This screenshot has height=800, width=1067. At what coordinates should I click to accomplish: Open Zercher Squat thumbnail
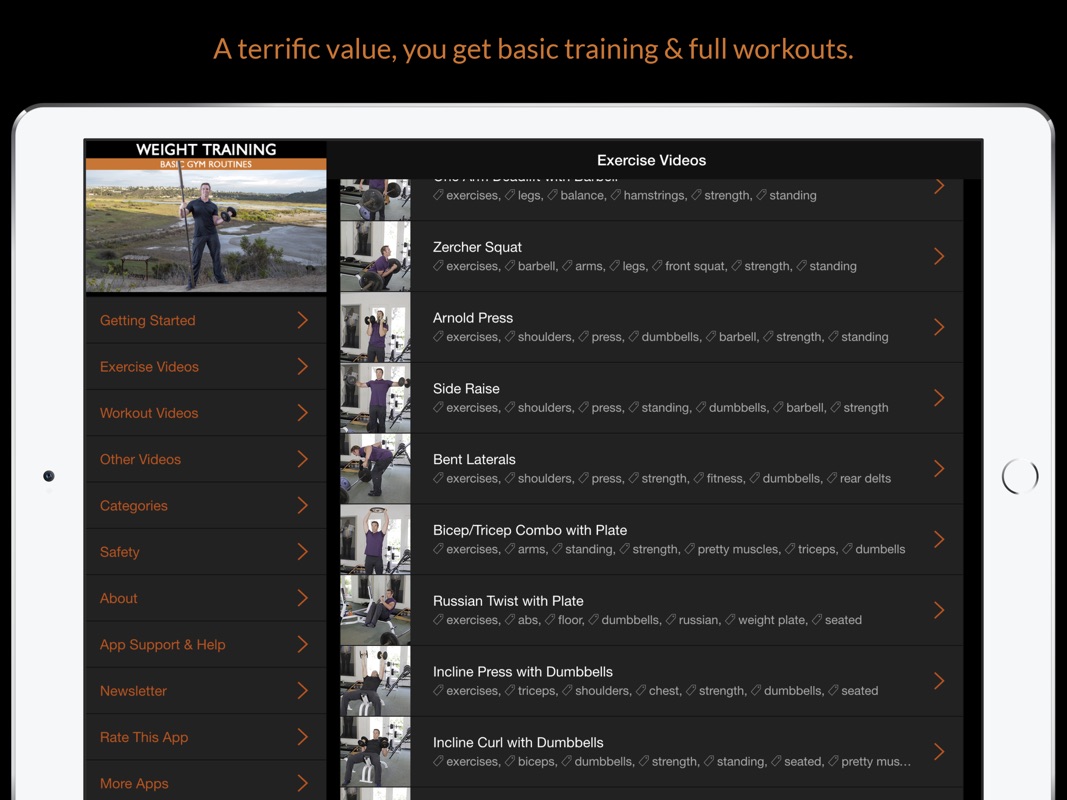point(375,256)
